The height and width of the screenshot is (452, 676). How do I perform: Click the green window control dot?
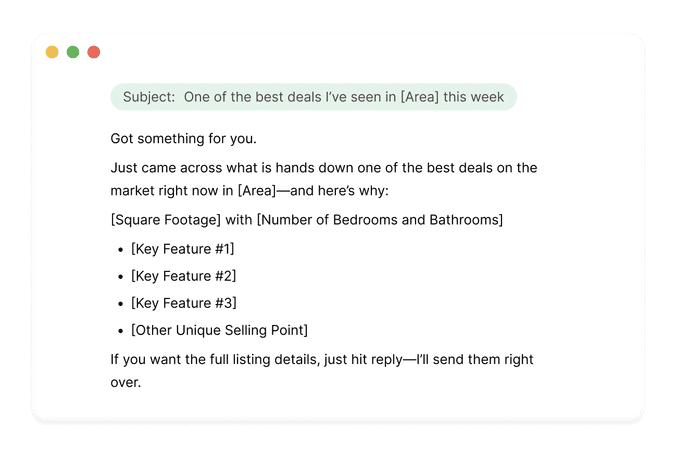coord(73,52)
